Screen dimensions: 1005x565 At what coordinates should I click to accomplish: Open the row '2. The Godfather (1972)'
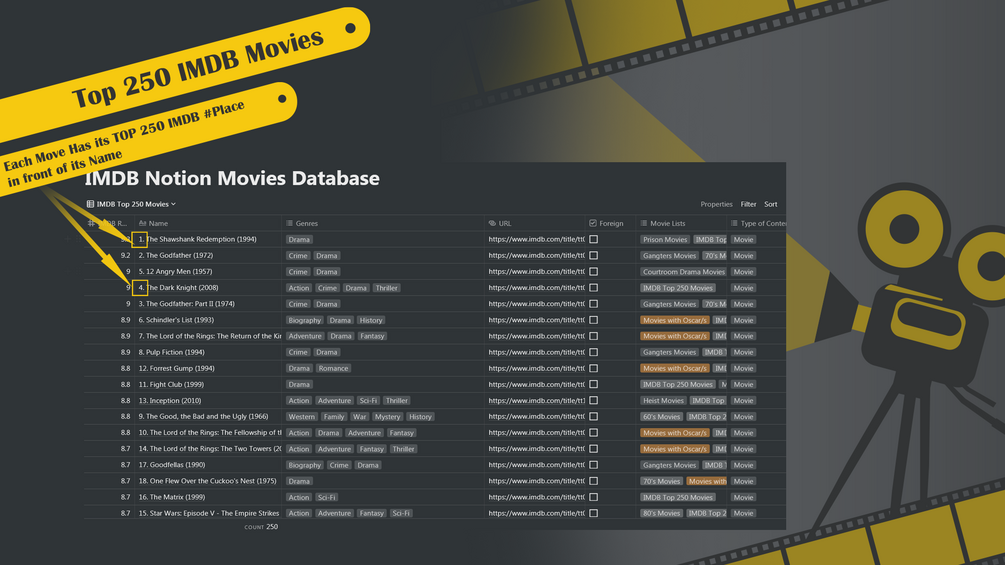pyautogui.click(x=176, y=256)
